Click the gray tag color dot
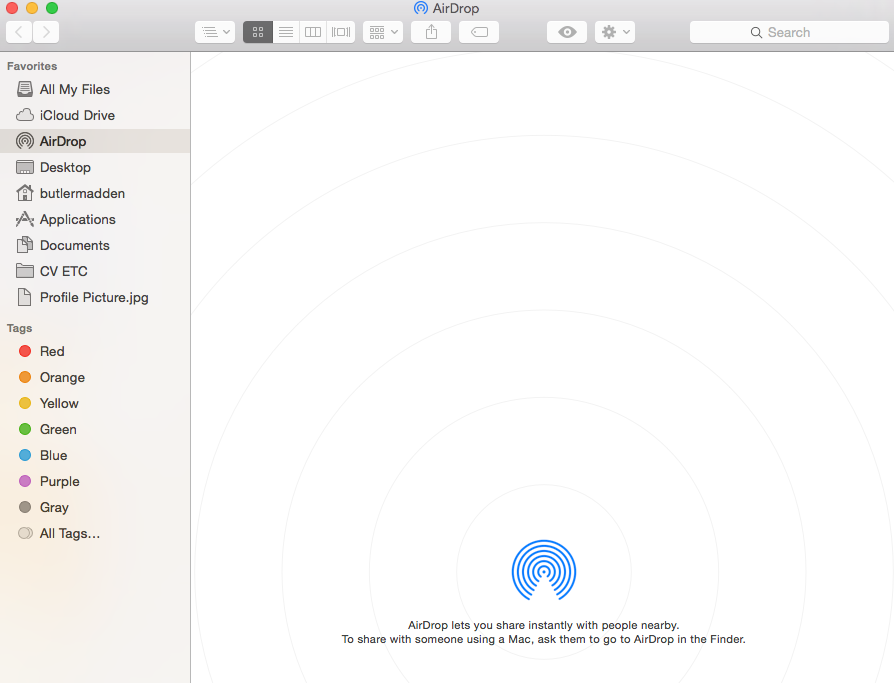This screenshot has width=894, height=683. click(x=25, y=507)
